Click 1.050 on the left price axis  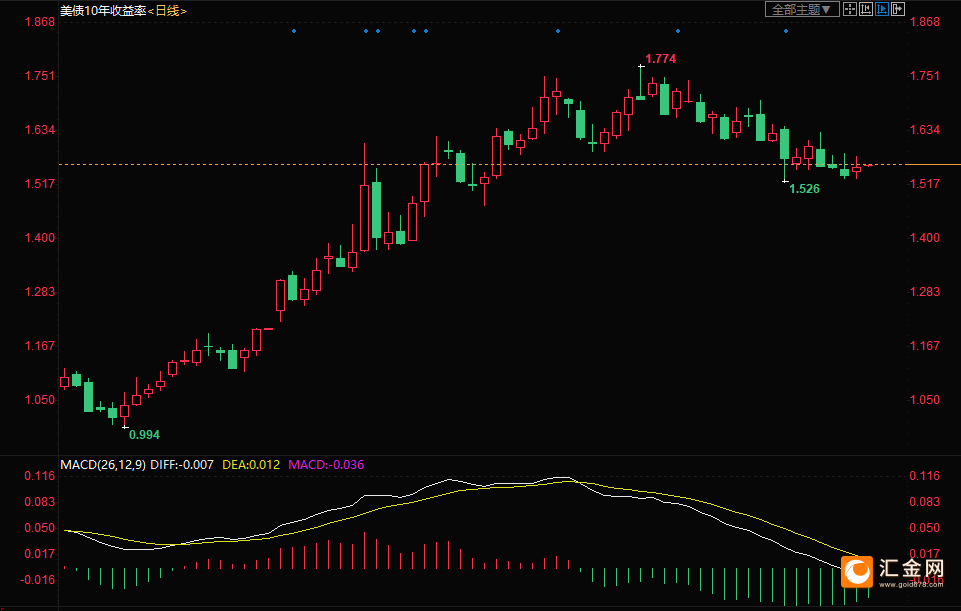(40, 400)
